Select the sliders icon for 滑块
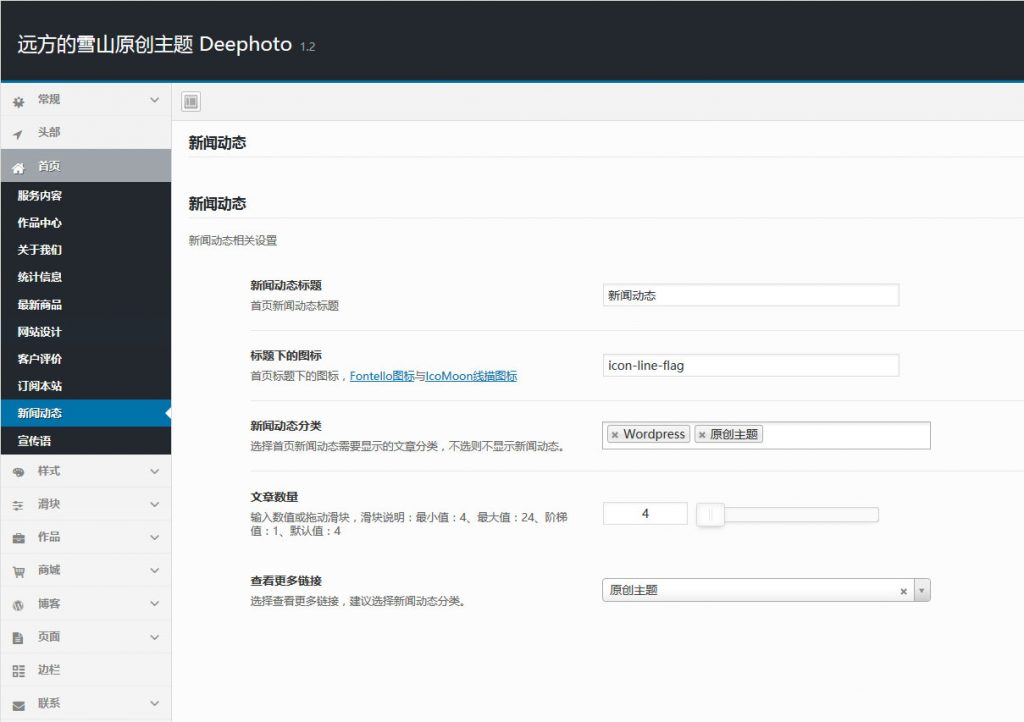This screenshot has width=1024, height=722. [x=17, y=504]
